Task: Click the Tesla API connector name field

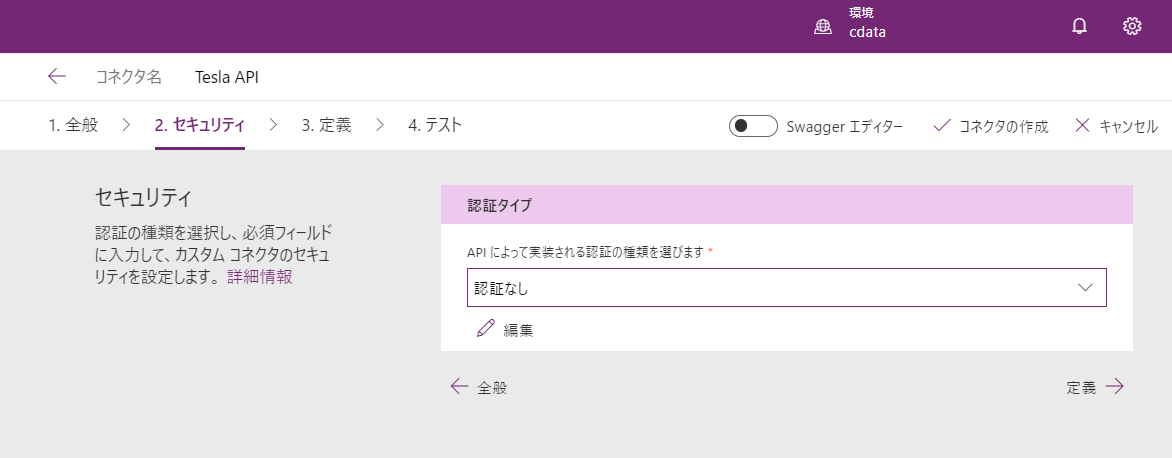Action: pos(227,77)
